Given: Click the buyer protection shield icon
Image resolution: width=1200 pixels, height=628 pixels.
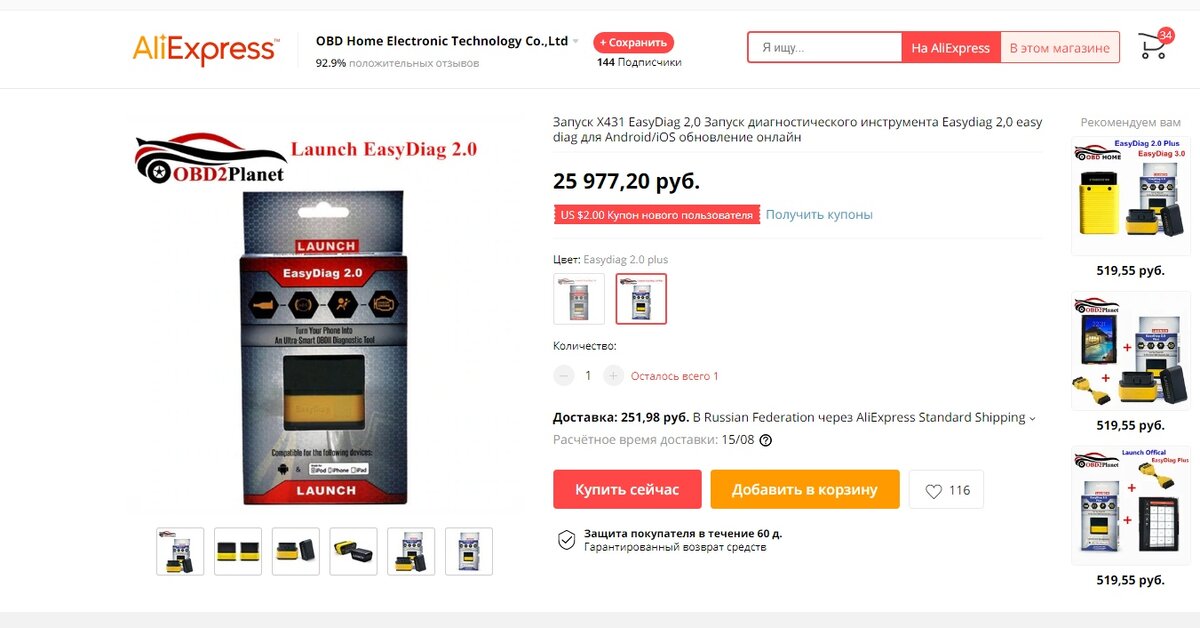Looking at the screenshot, I should coord(566,540).
